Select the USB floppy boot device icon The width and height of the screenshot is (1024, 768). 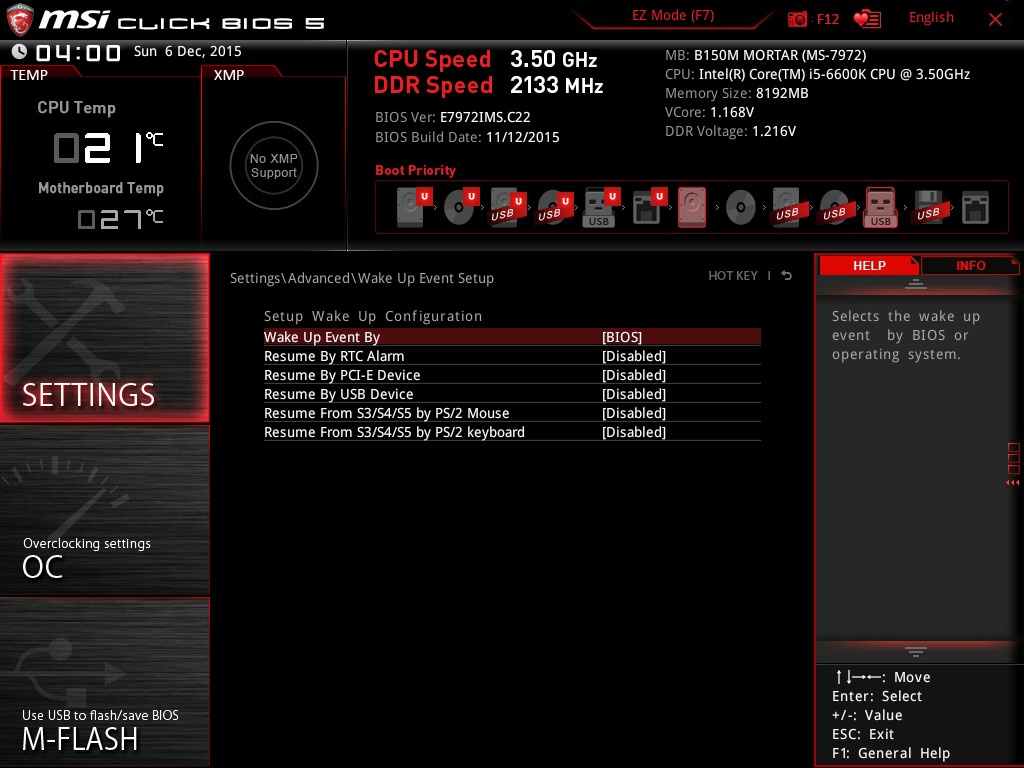928,208
